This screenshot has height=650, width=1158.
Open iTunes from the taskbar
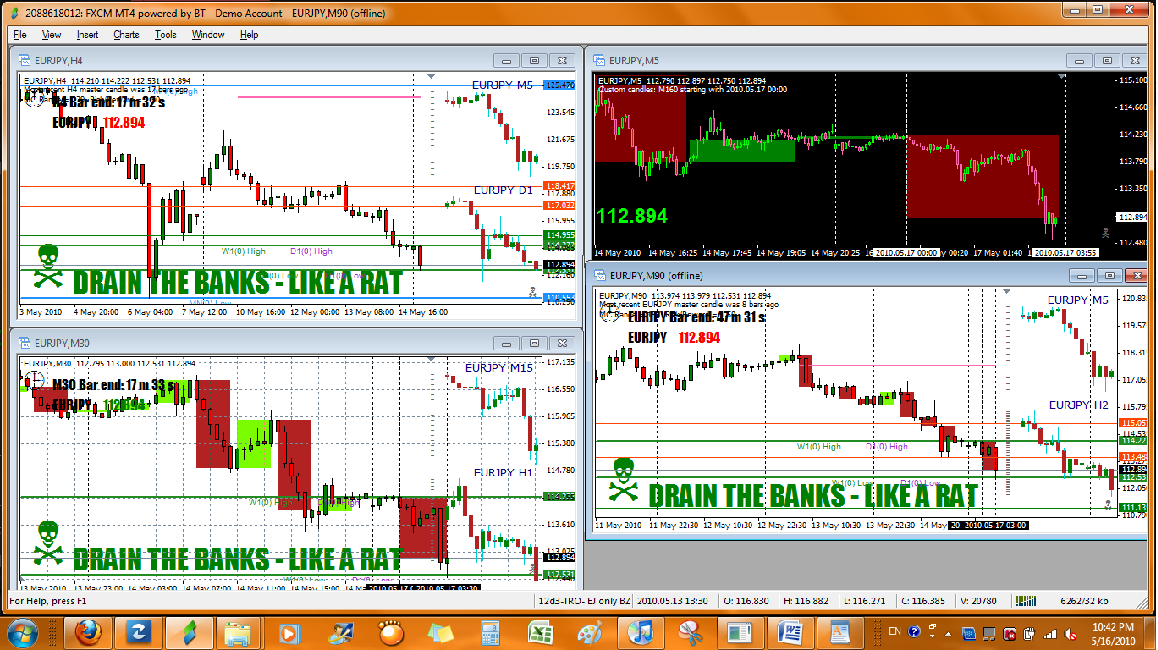(640, 633)
